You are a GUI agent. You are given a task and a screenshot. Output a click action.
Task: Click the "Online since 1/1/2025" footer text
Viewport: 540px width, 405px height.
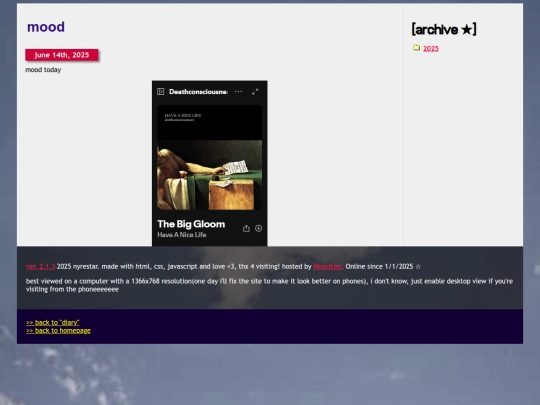coord(379,267)
